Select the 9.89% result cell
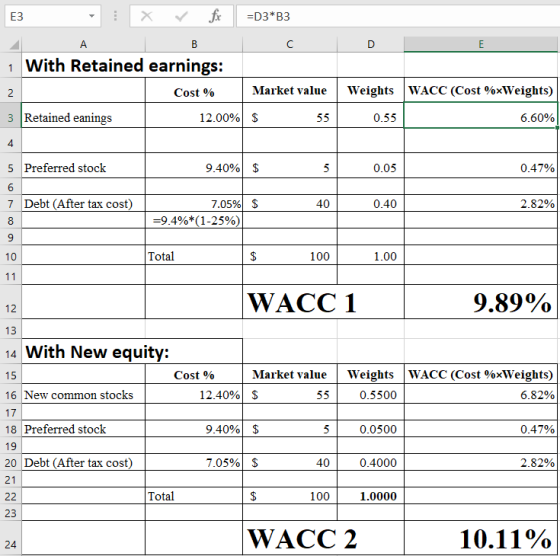Image resolution: width=560 pixels, height=556 pixels. pos(481,302)
